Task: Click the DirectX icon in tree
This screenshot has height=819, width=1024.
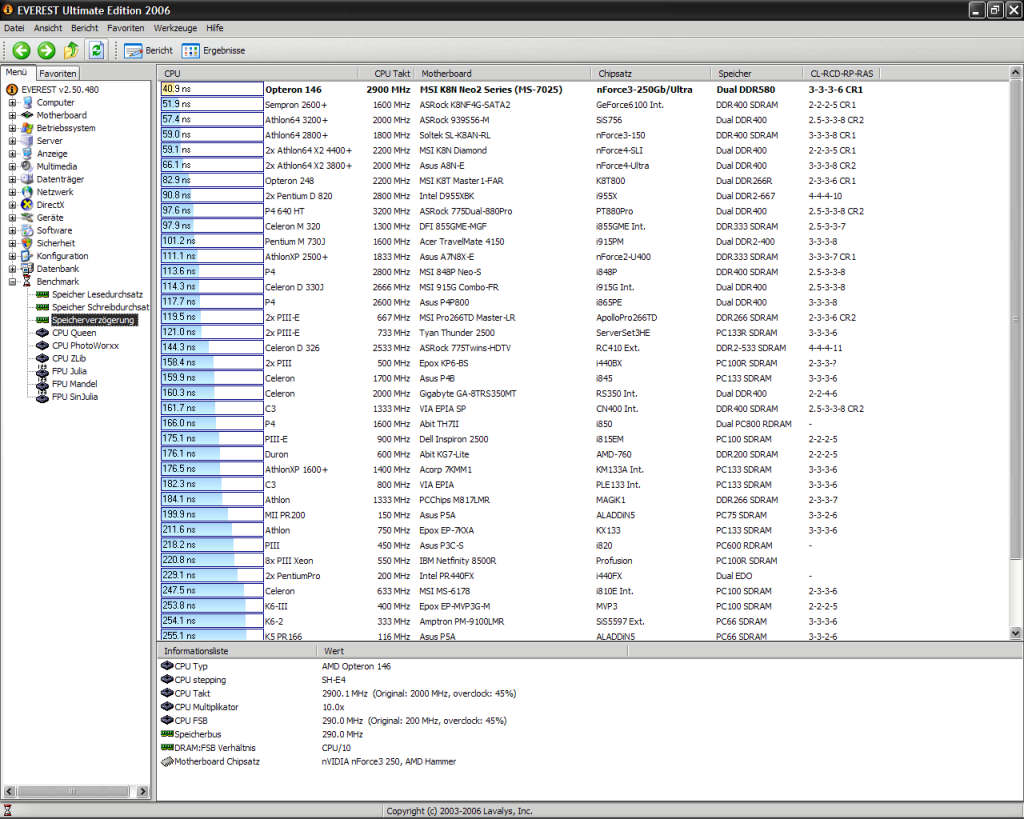Action: pyautogui.click(x=27, y=204)
